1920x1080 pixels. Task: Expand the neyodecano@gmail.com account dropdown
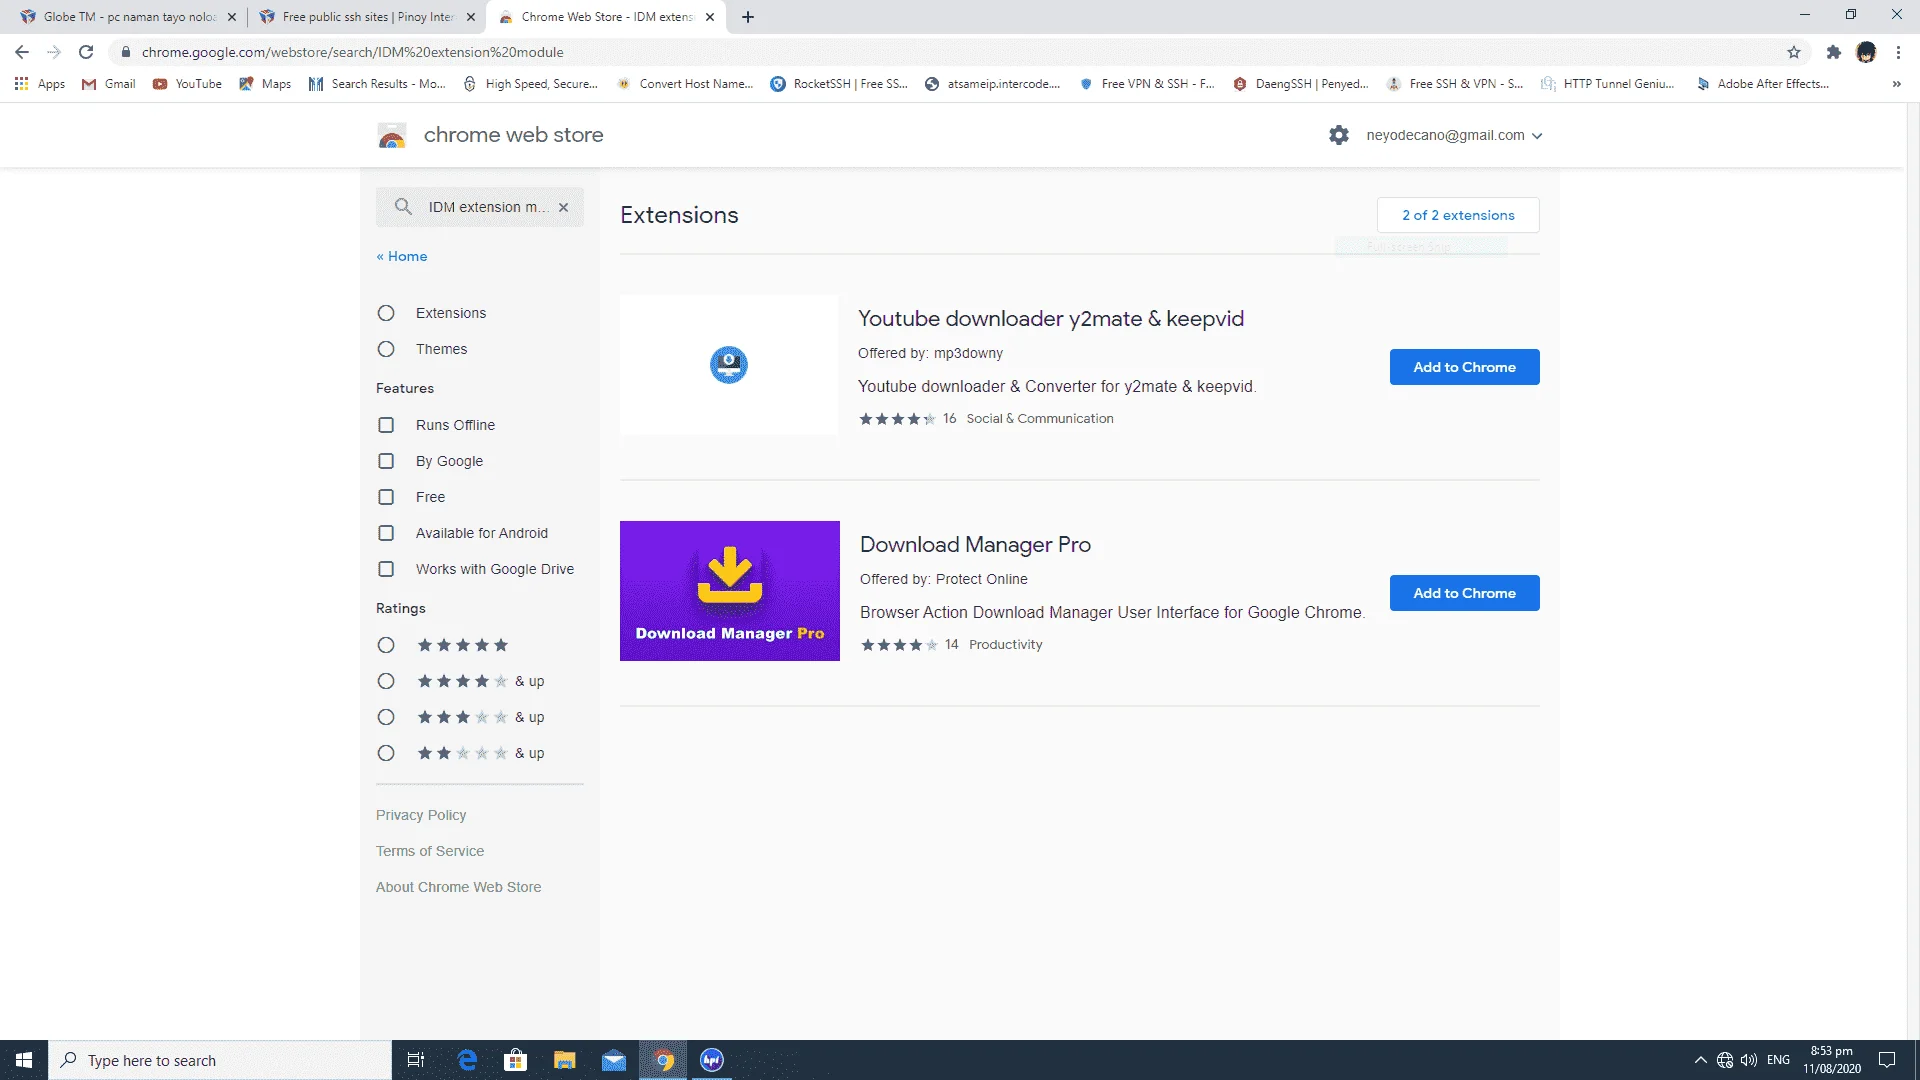point(1455,135)
